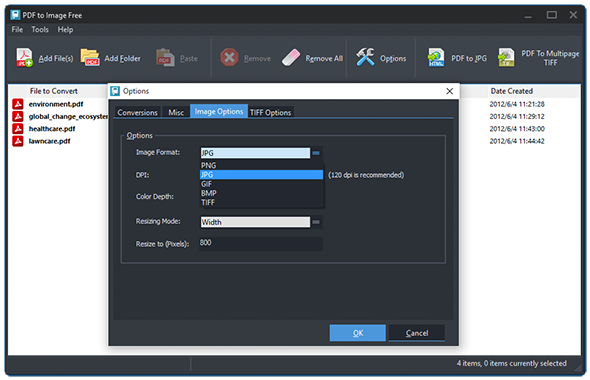Click the PDF to JPG icon
This screenshot has width=590, height=380.
click(436, 58)
